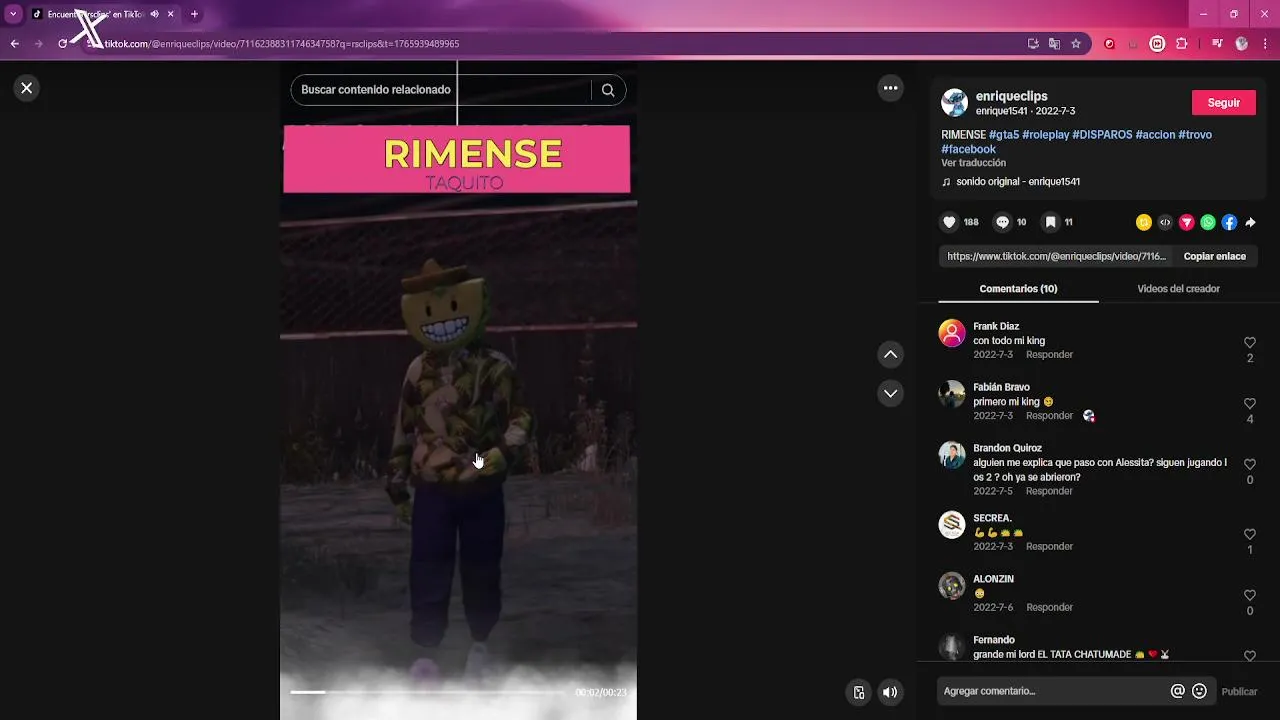
Task: Click the video link URL field
Action: tap(1056, 257)
